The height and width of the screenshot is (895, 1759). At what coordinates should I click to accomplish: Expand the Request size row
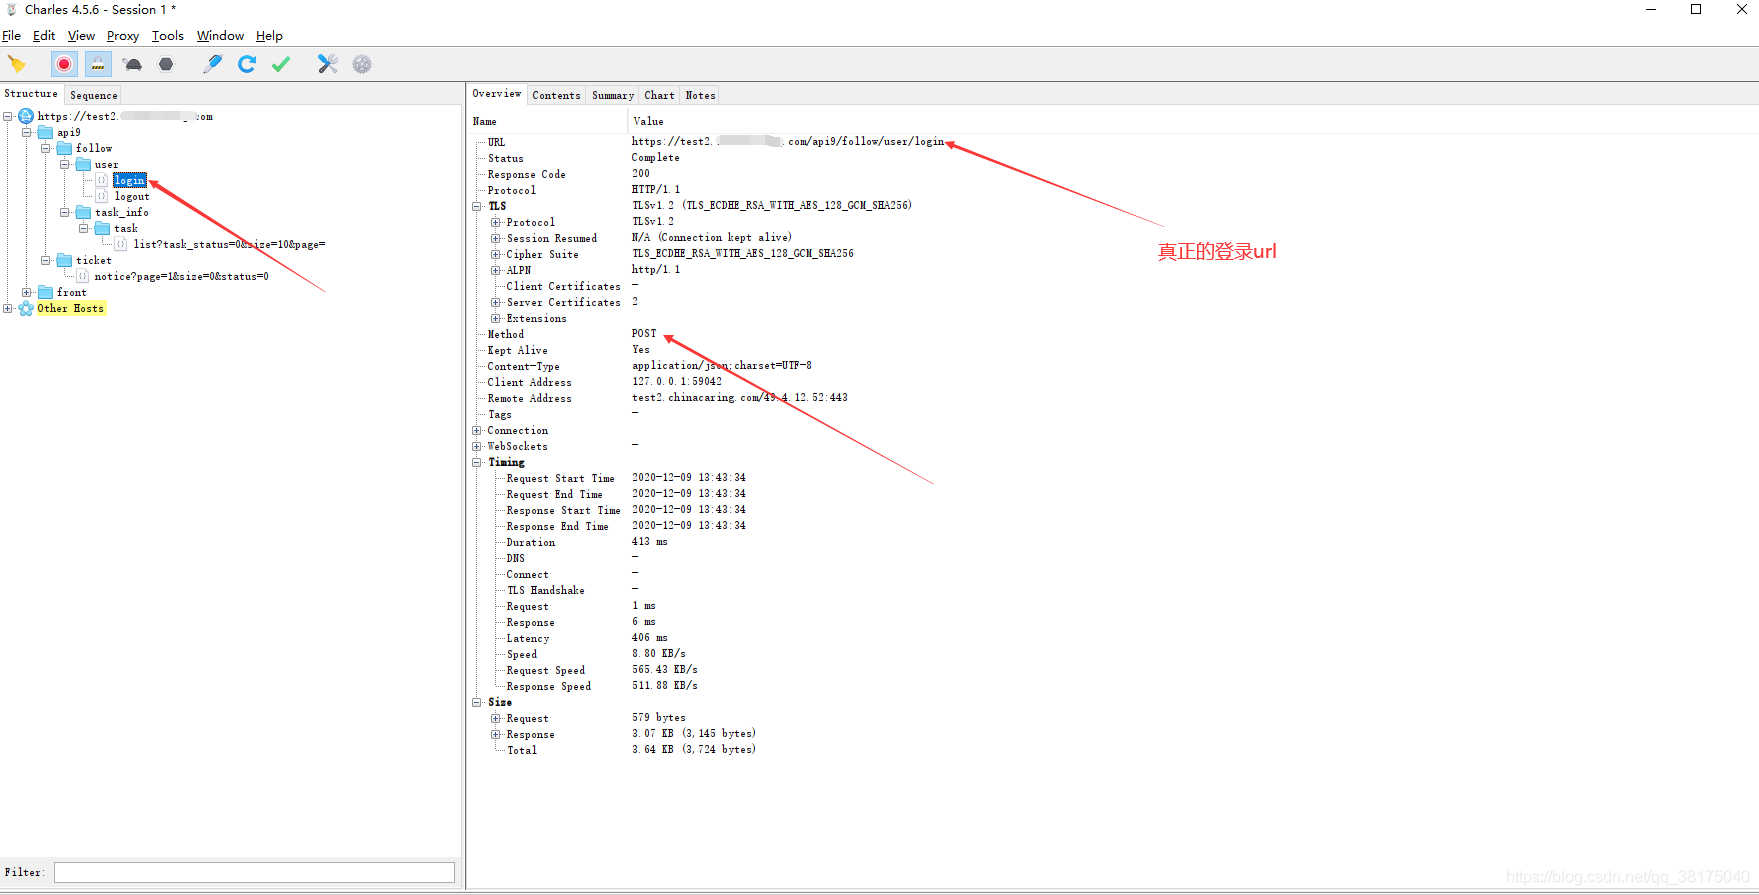(x=495, y=719)
